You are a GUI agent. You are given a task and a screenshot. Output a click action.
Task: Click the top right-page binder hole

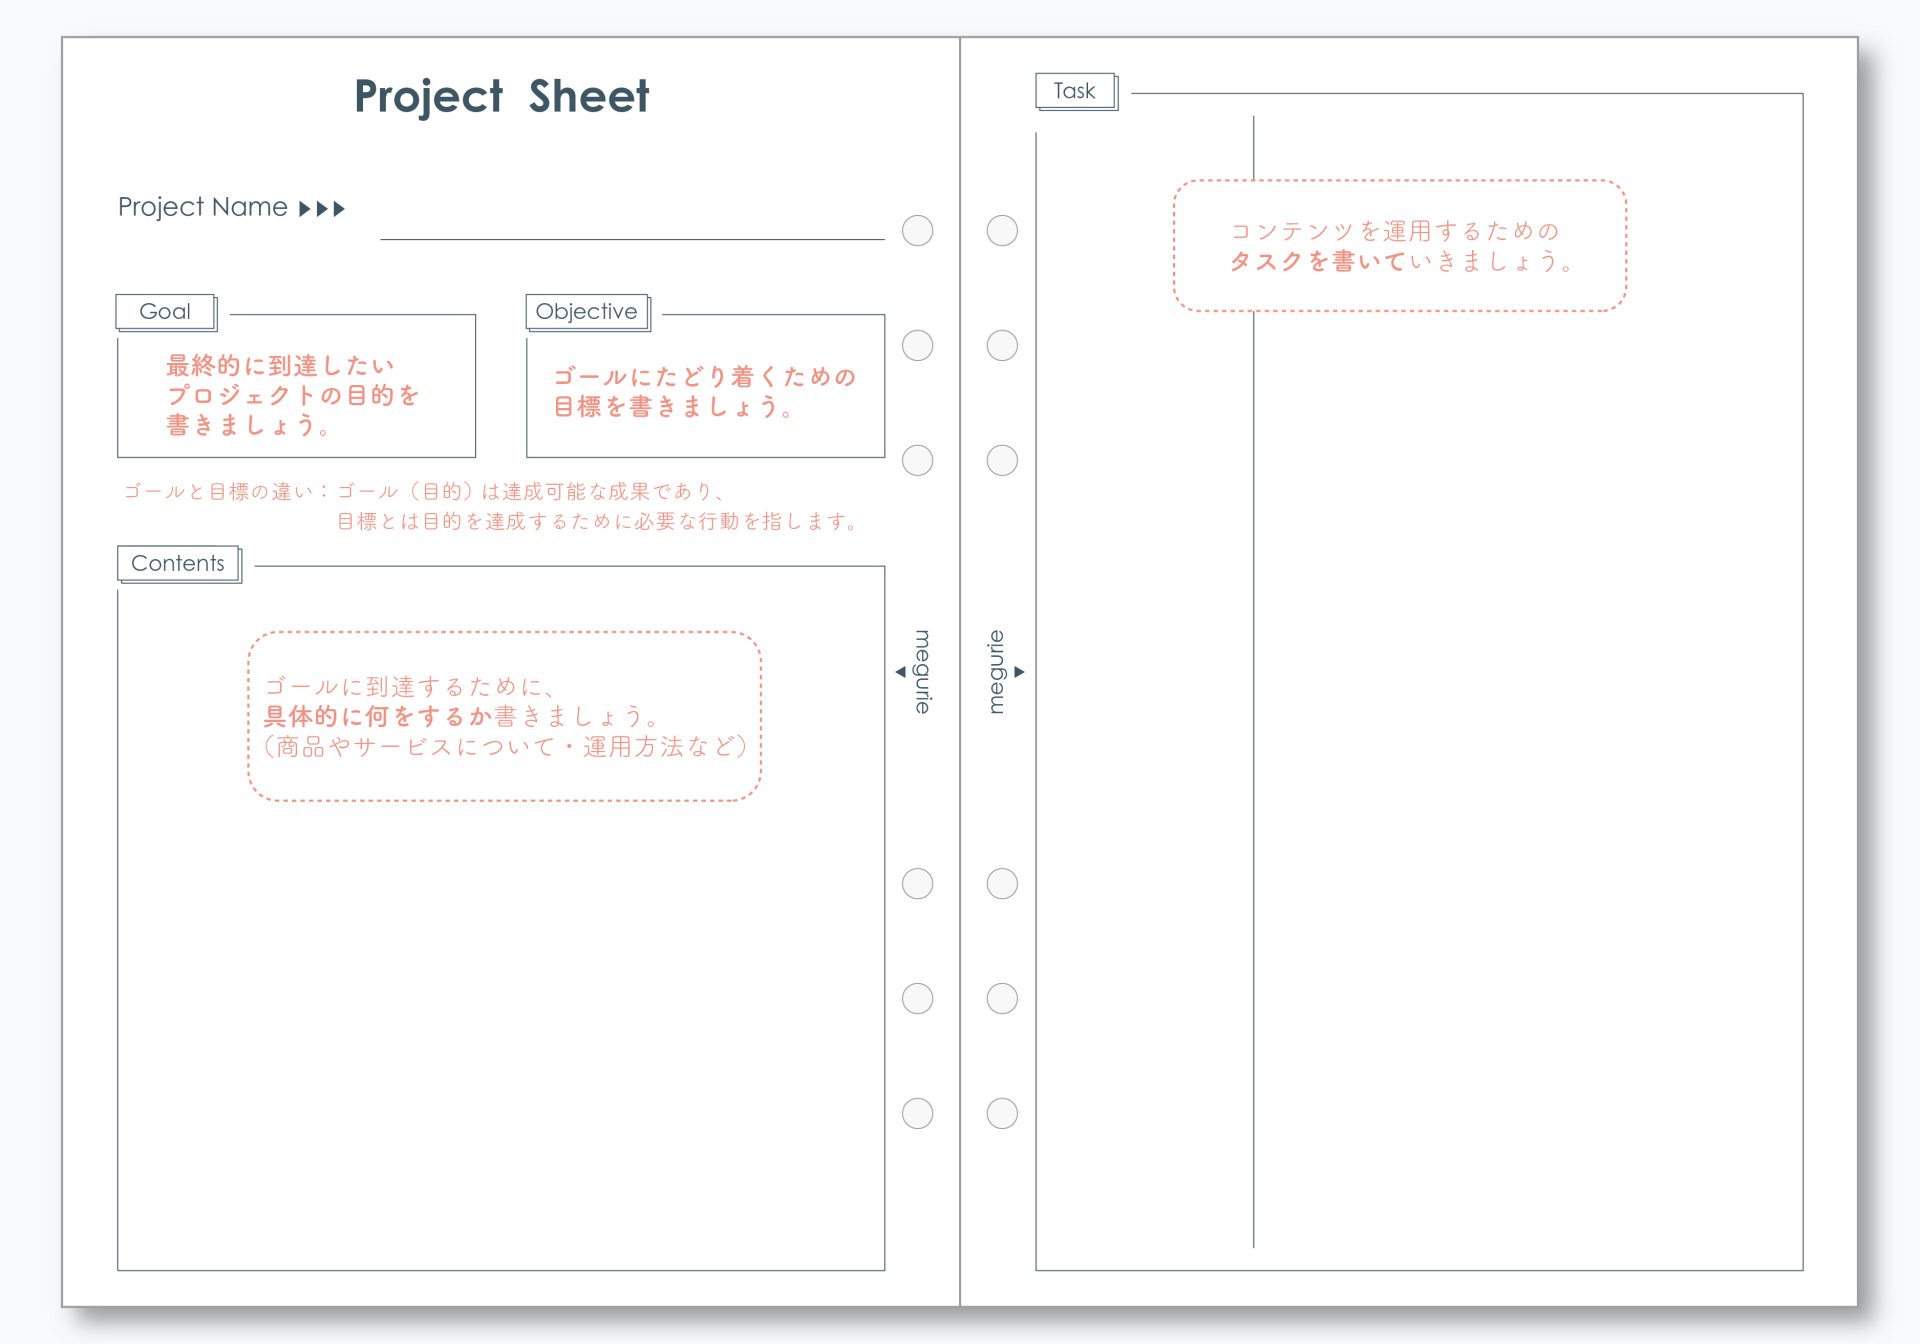(x=1002, y=231)
